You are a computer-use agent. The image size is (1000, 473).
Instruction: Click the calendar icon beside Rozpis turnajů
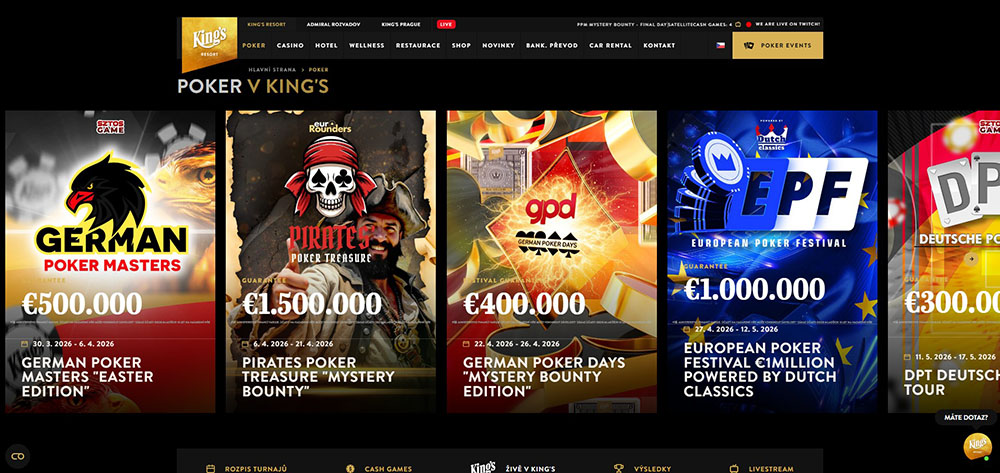pos(210,469)
